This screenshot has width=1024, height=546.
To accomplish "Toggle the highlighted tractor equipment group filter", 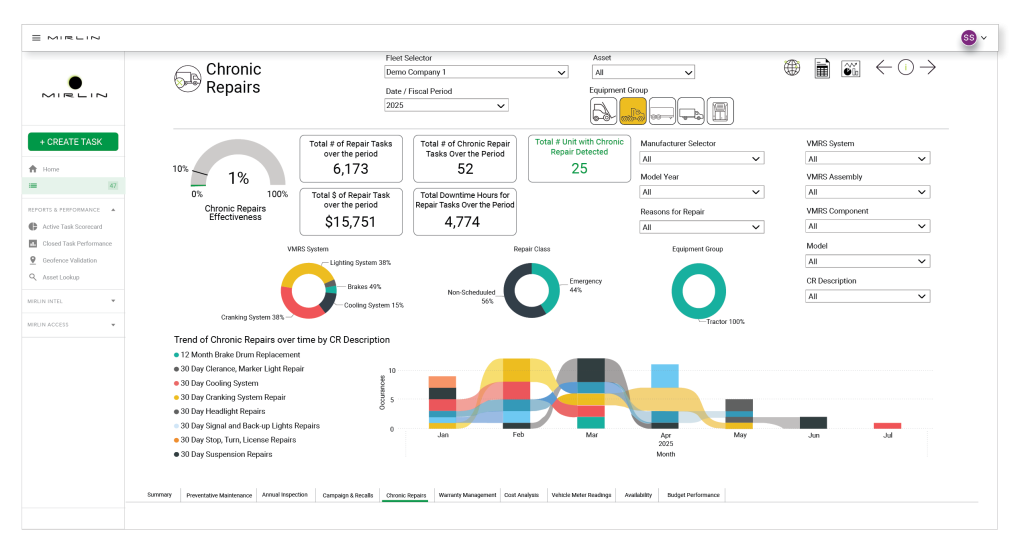I will [x=632, y=111].
